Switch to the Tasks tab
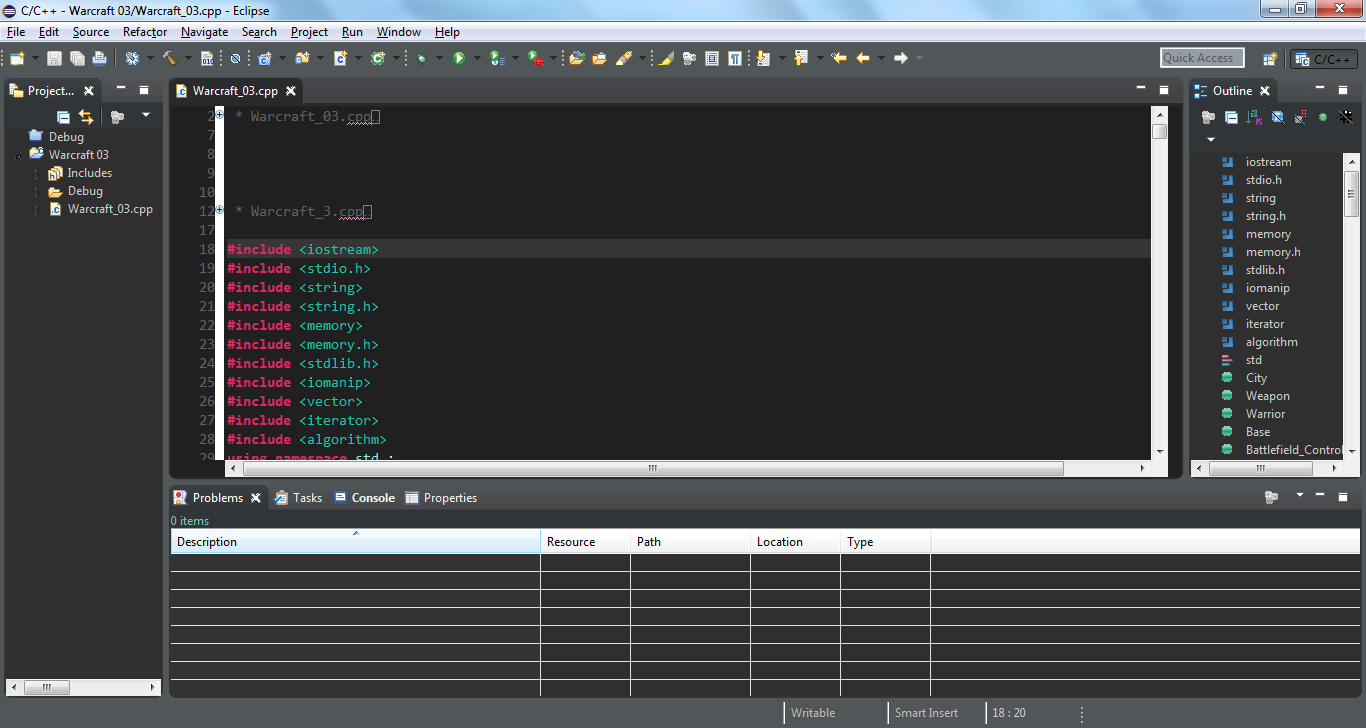Screen dimensions: 1366x728 pyautogui.click(x=298, y=497)
